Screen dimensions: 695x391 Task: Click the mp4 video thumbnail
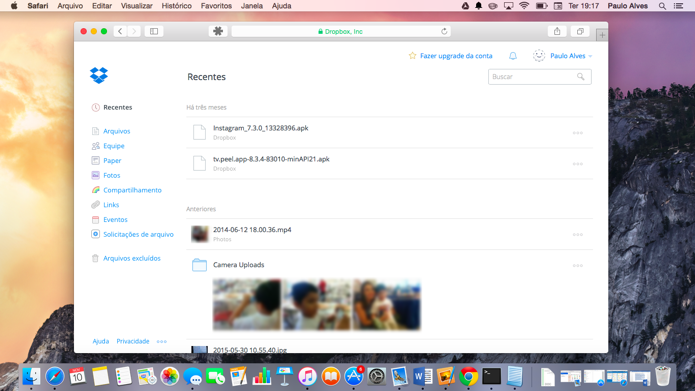199,234
